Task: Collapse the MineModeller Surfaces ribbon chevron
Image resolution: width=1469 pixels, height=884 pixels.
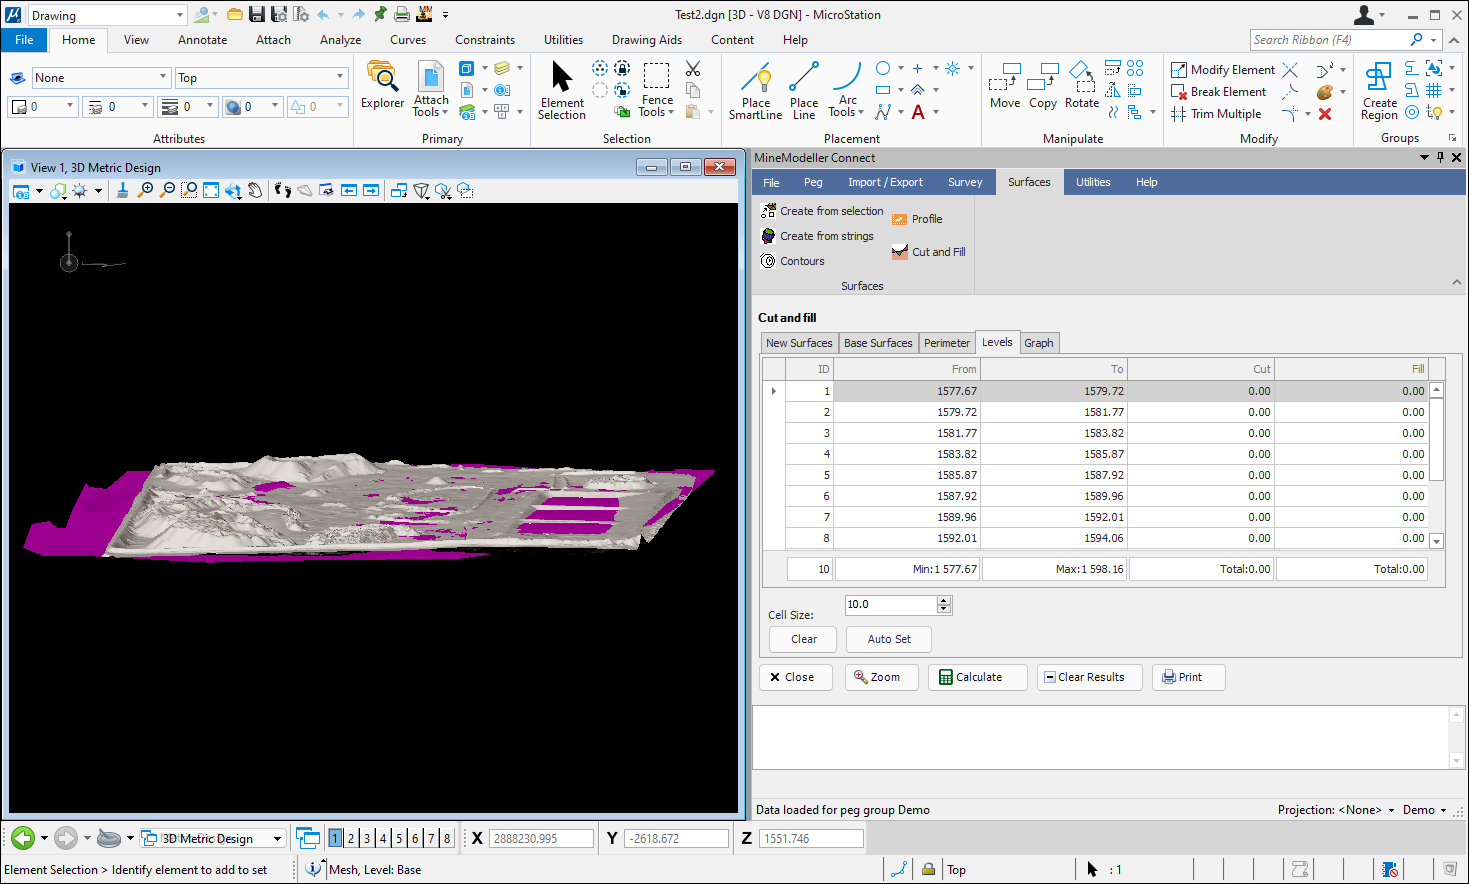Action: click(x=1456, y=283)
